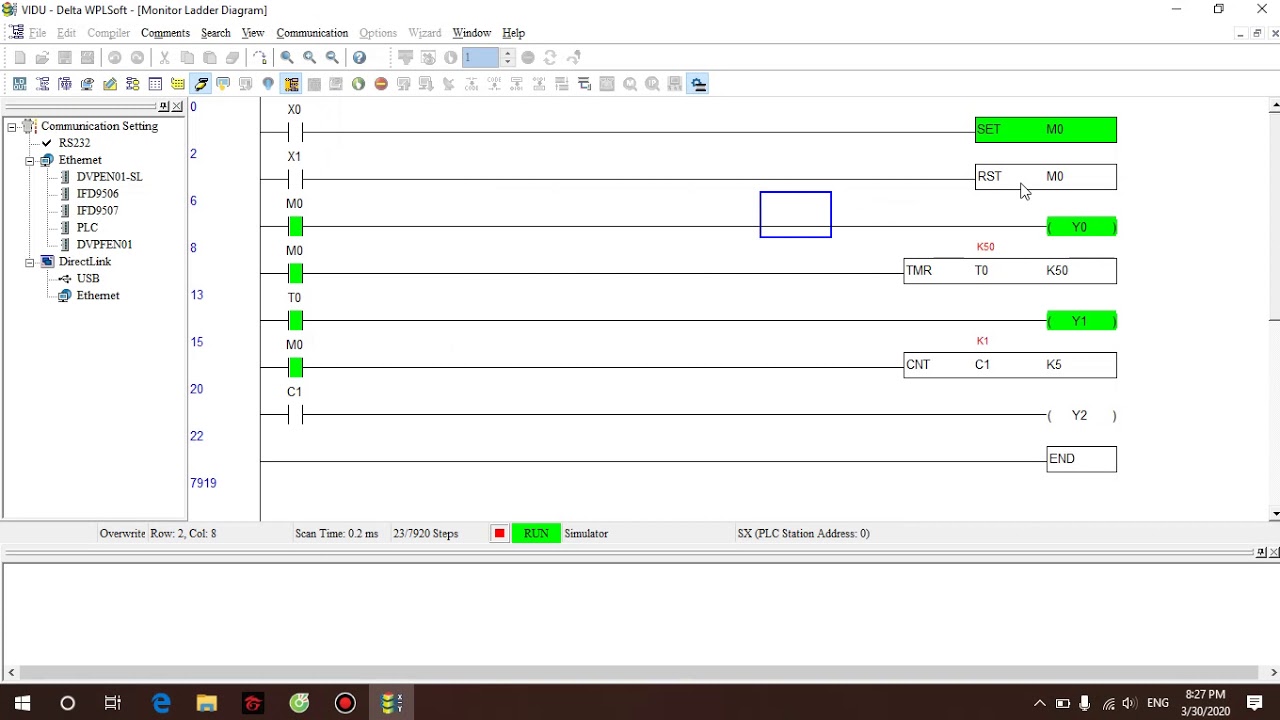1280x720 pixels.
Task: Select the CNT C1 K5 instruction
Action: pos(1010,365)
